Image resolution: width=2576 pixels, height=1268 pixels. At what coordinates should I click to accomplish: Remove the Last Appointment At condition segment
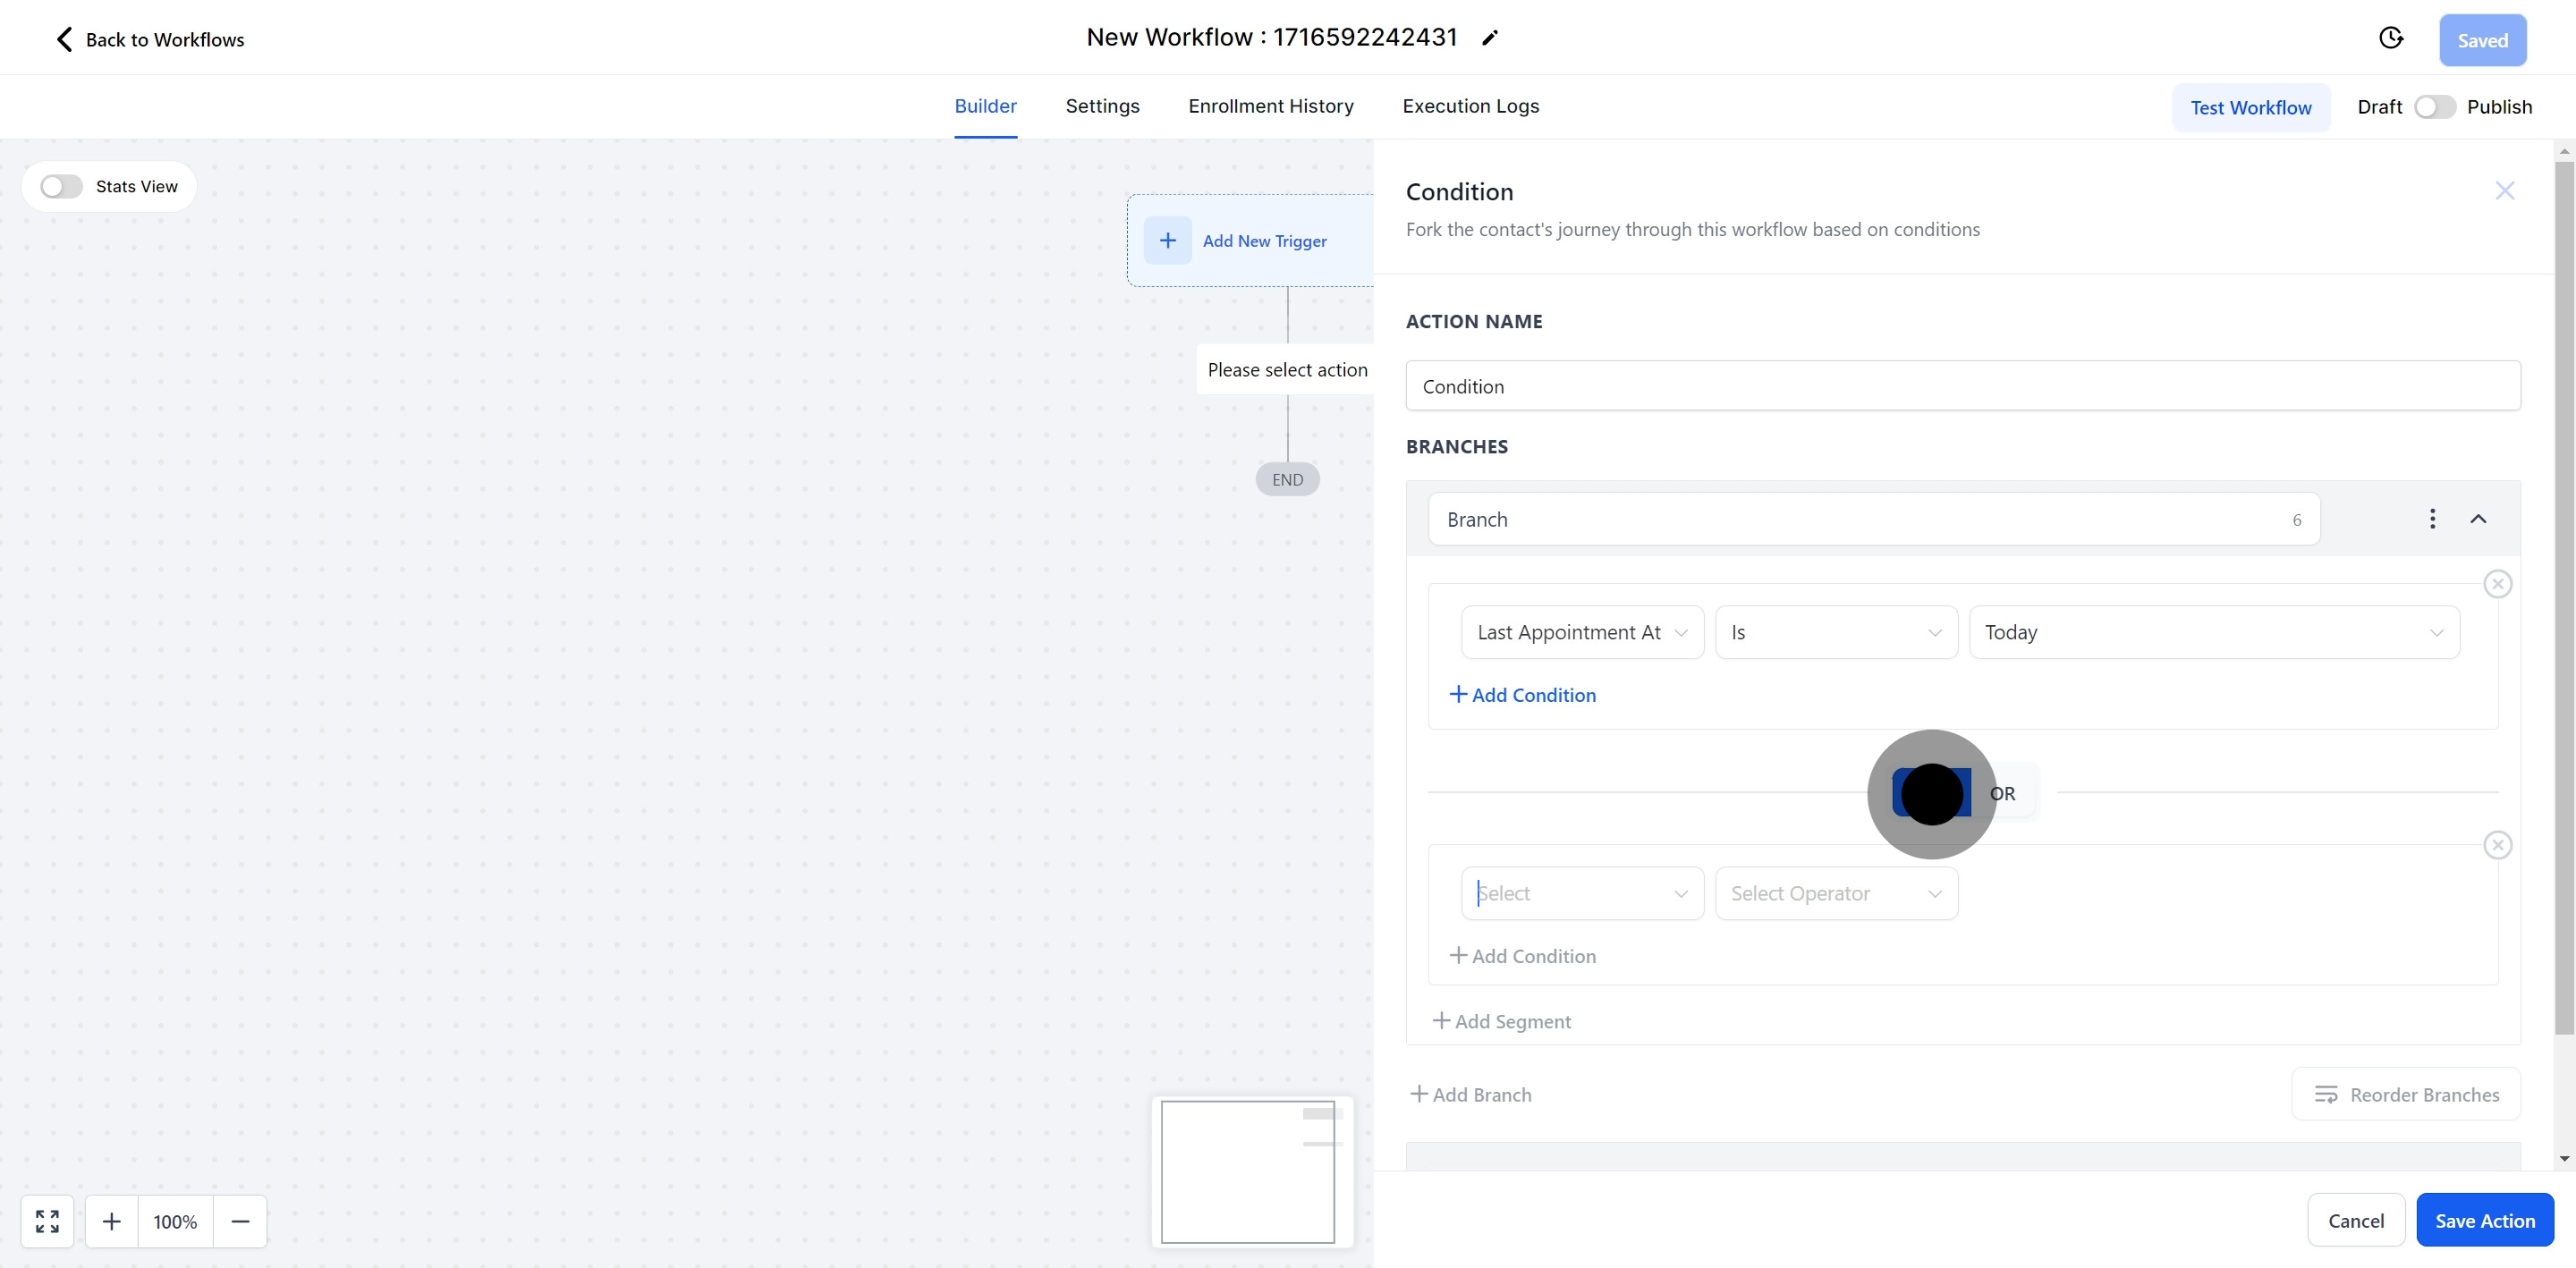click(x=2497, y=585)
